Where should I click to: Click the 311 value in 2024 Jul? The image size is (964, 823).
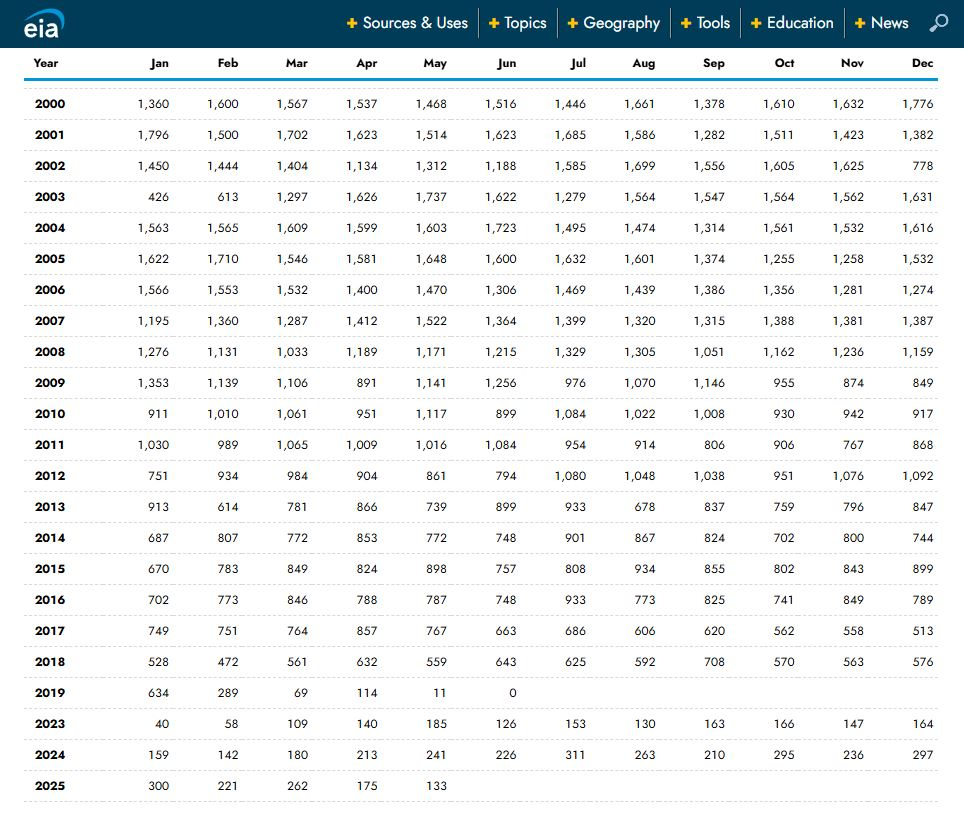tap(575, 755)
